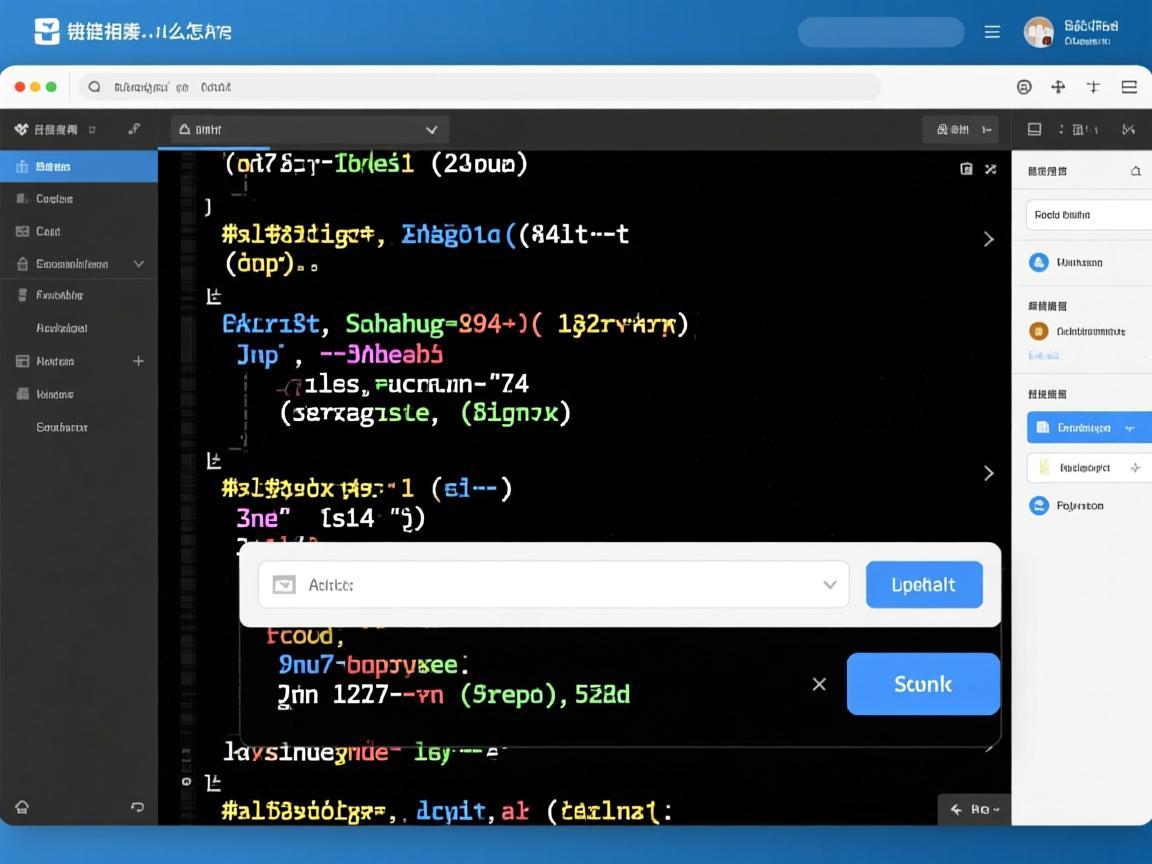Click the shuffle icon at the editor top right
This screenshot has width=1152, height=864.
point(991,169)
